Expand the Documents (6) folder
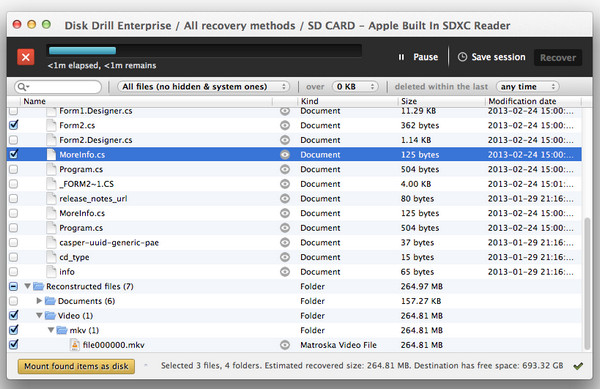600x389 pixels. [39, 301]
